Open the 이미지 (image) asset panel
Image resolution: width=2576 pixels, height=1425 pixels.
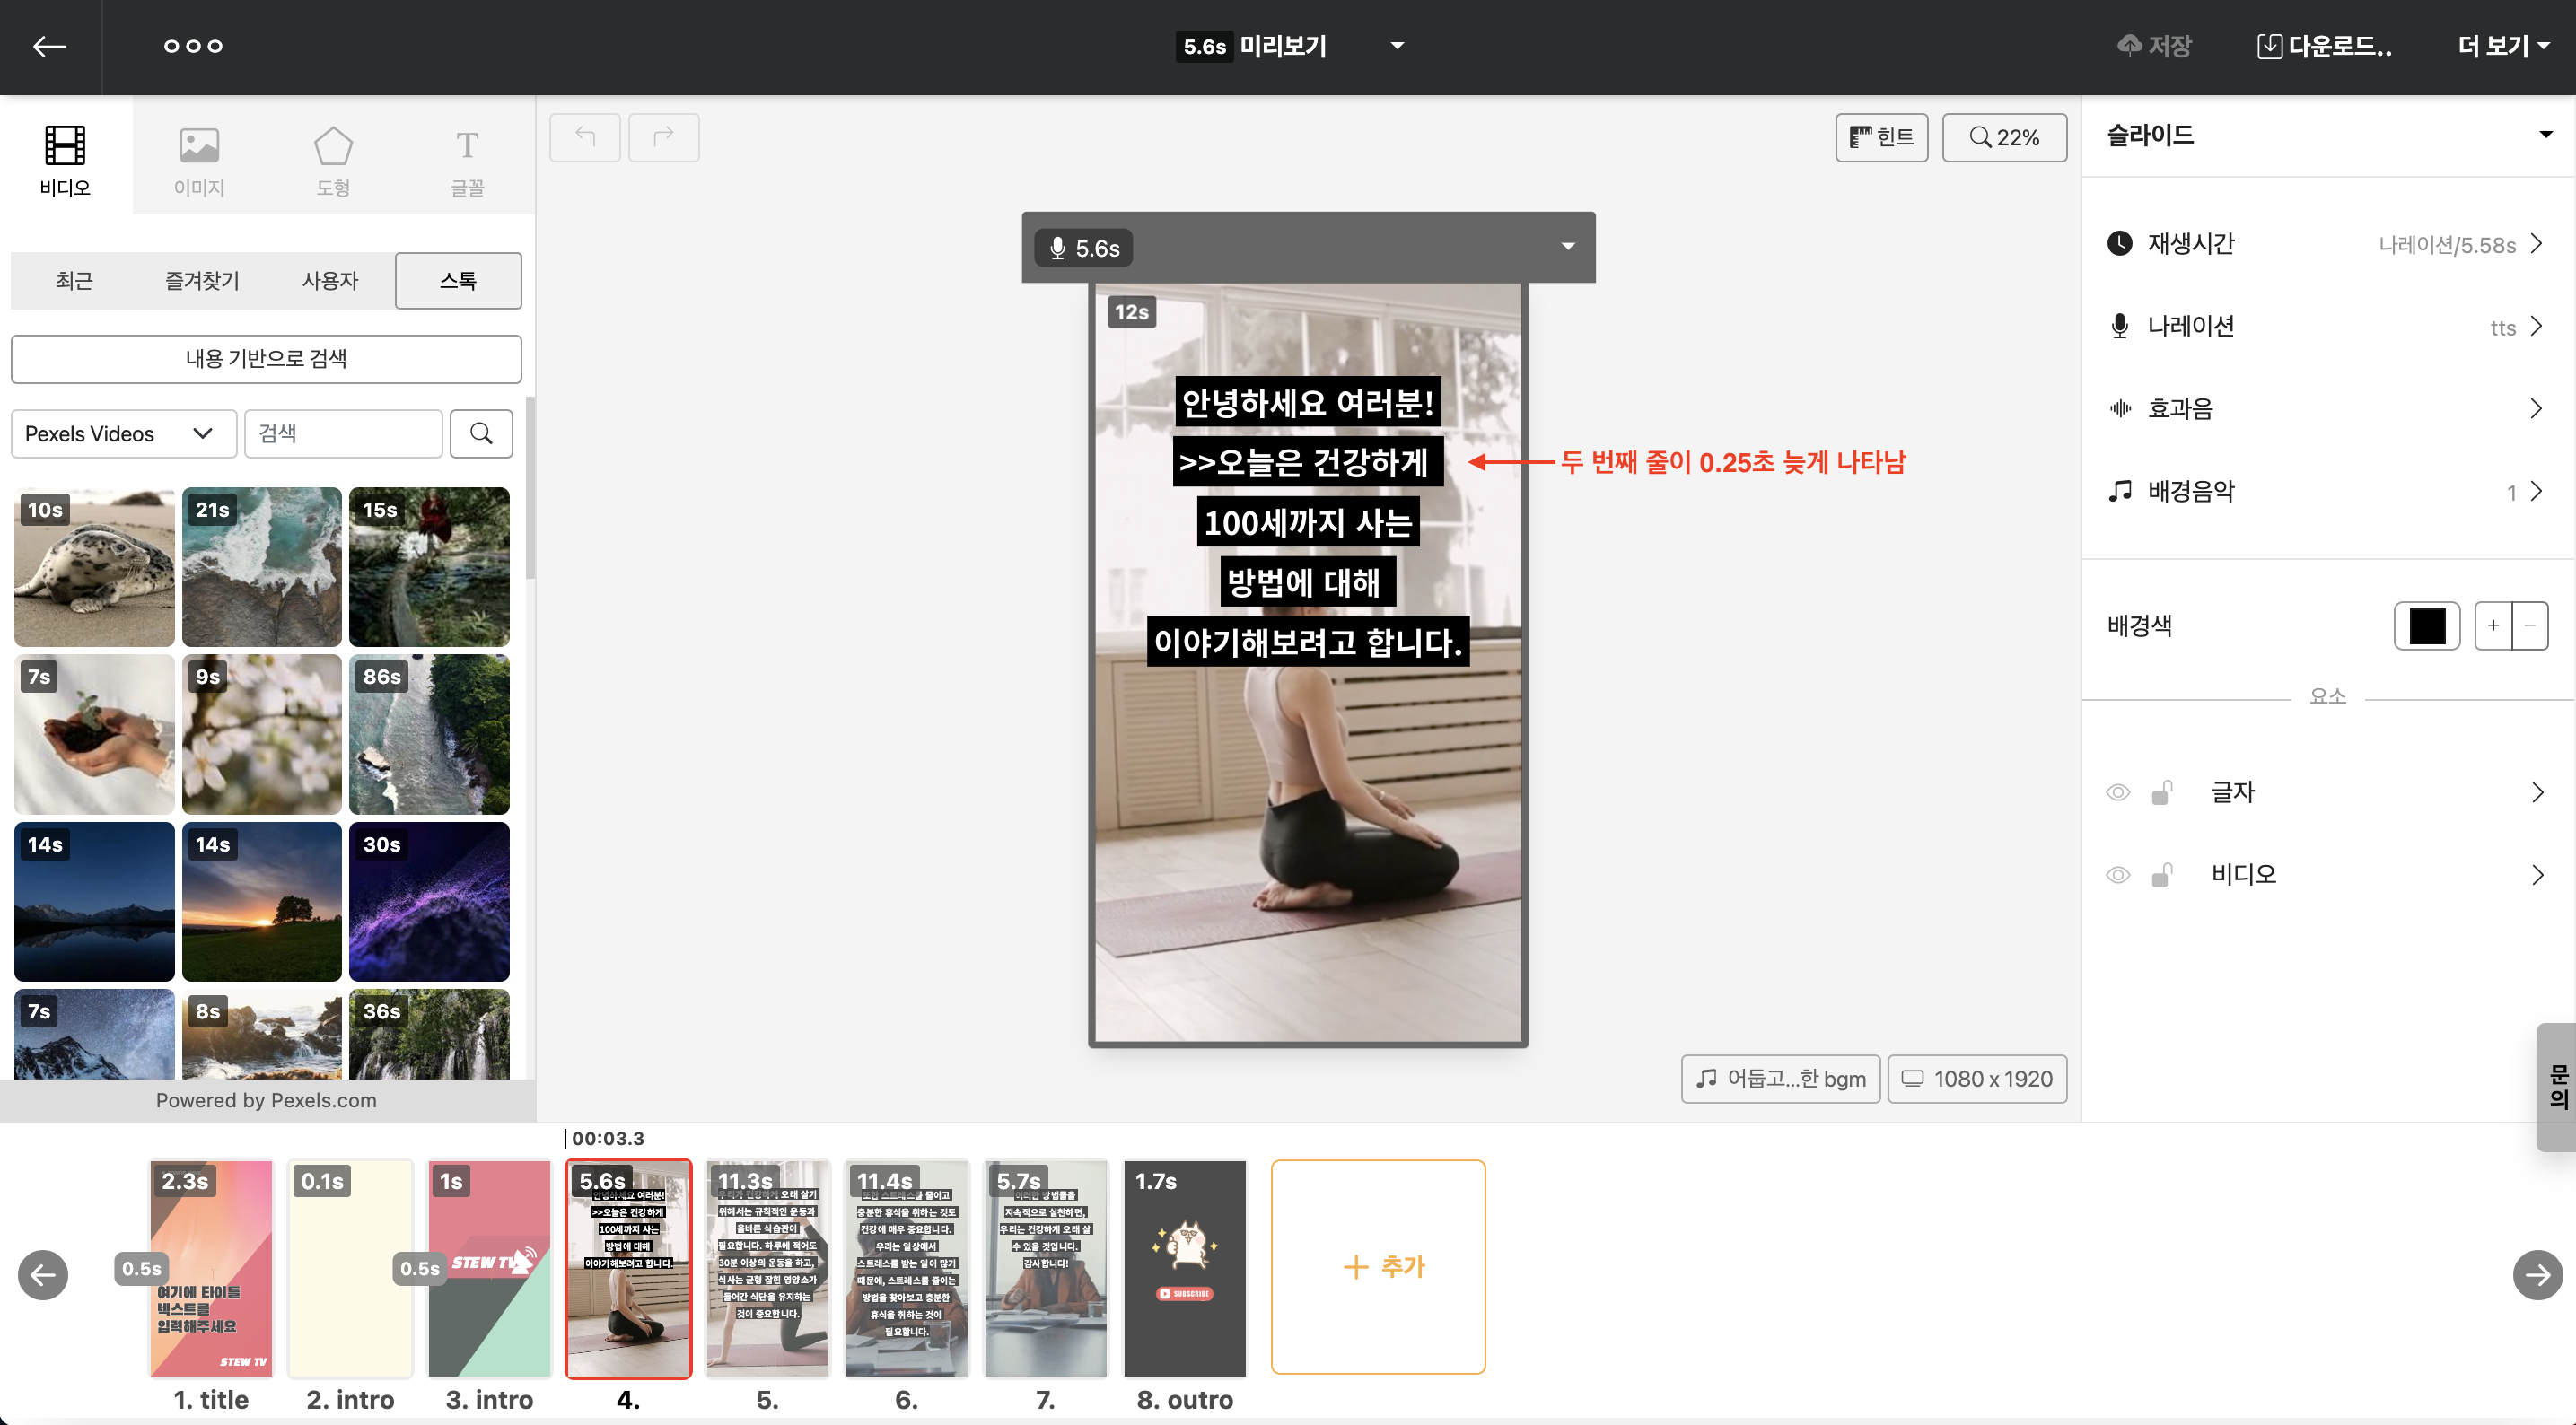(199, 160)
